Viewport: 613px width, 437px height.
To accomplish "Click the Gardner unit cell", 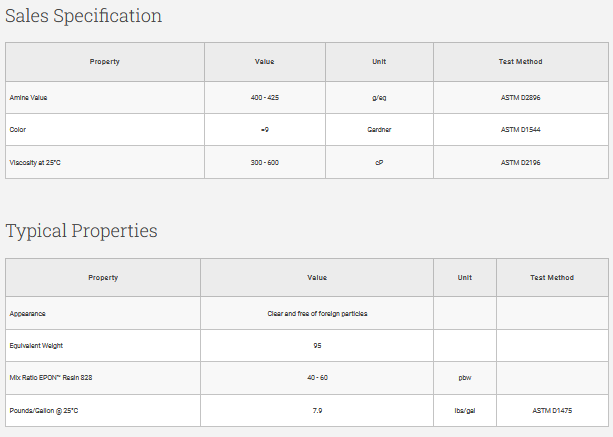I will [x=379, y=130].
